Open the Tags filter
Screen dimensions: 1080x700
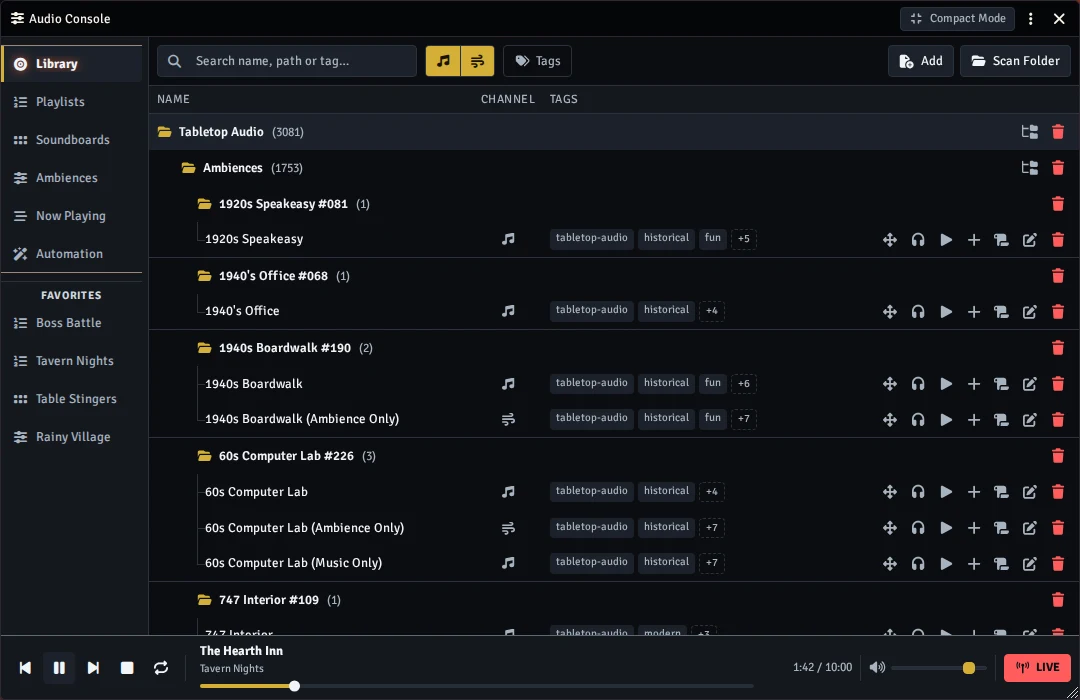[x=537, y=61]
